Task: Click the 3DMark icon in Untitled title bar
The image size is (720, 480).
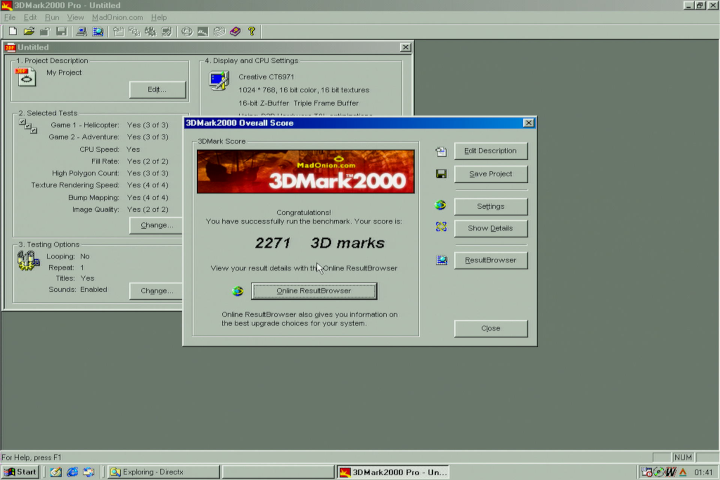Action: [10, 47]
